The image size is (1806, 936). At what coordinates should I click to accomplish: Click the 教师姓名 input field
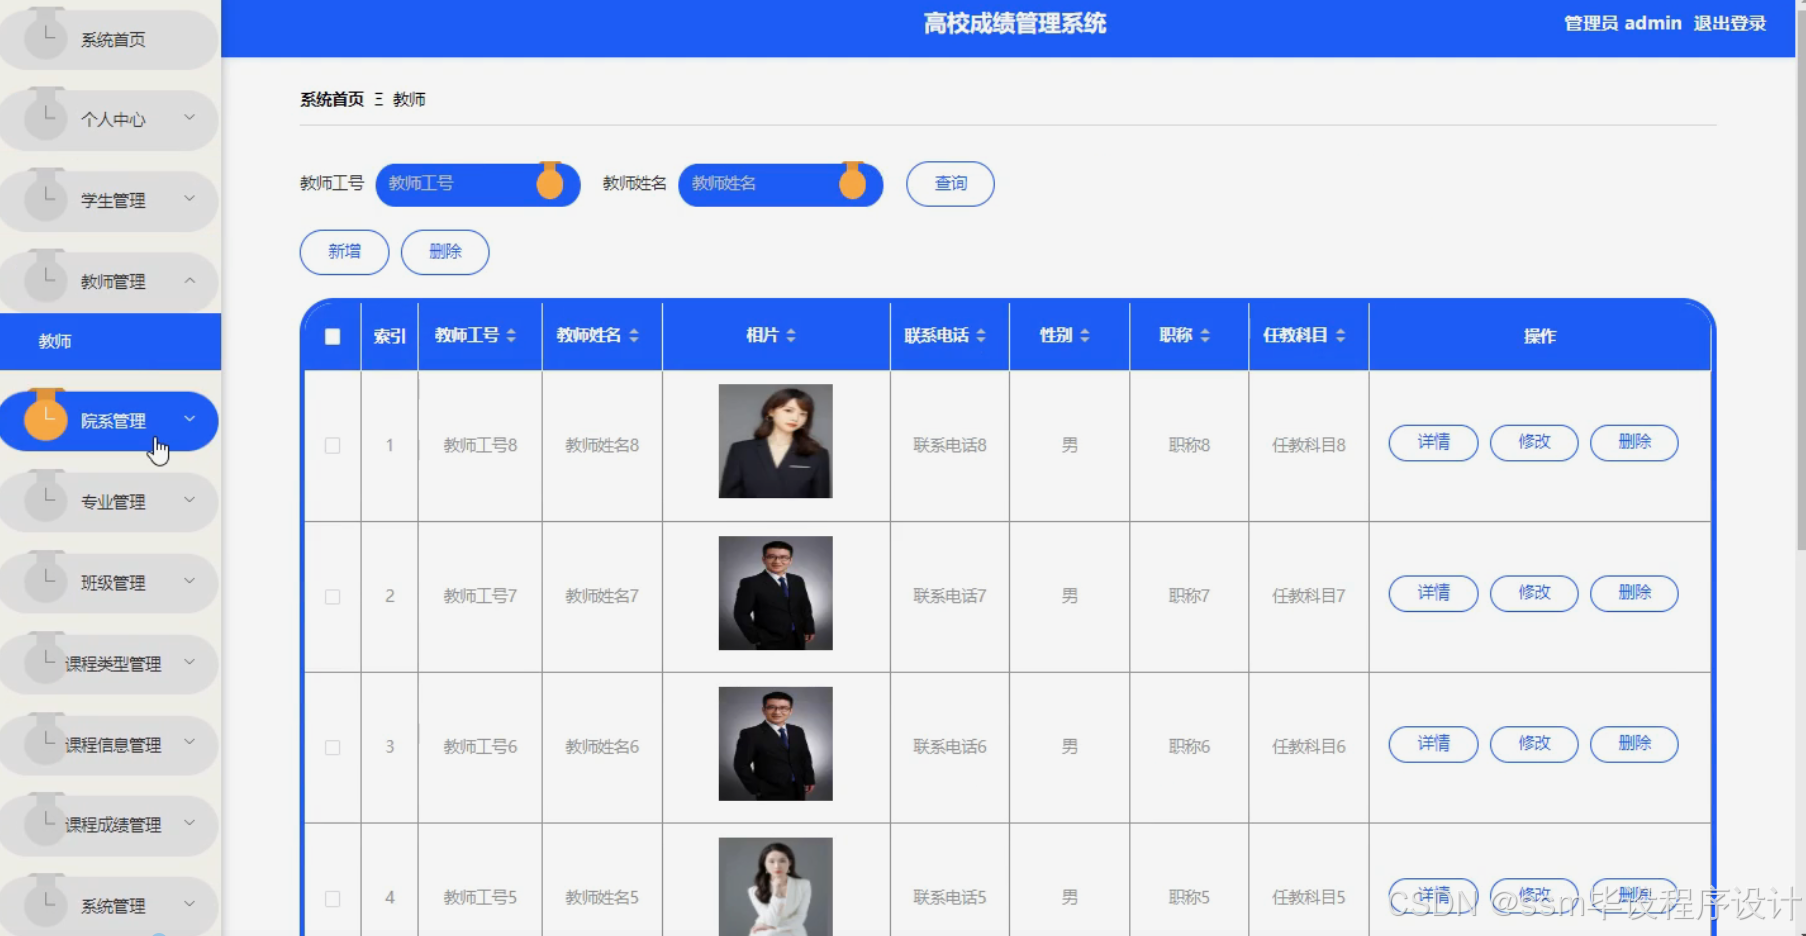click(770, 184)
